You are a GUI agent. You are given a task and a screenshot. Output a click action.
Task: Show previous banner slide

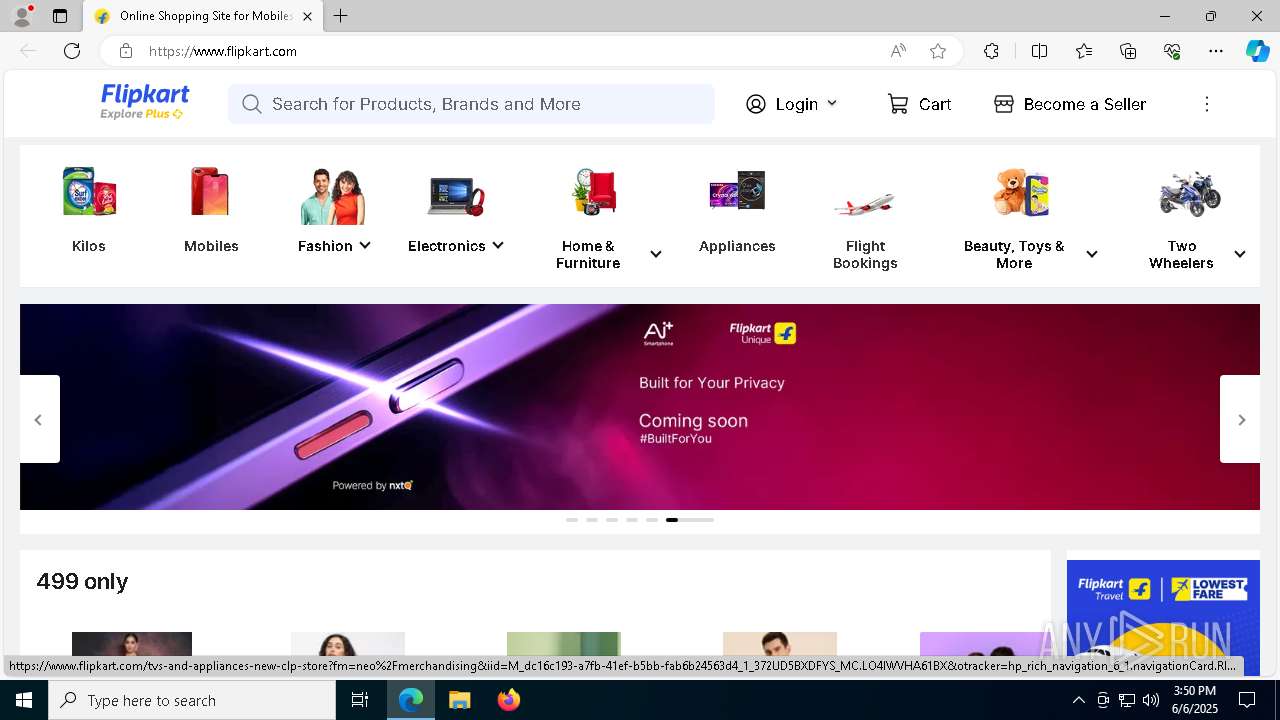(39, 419)
